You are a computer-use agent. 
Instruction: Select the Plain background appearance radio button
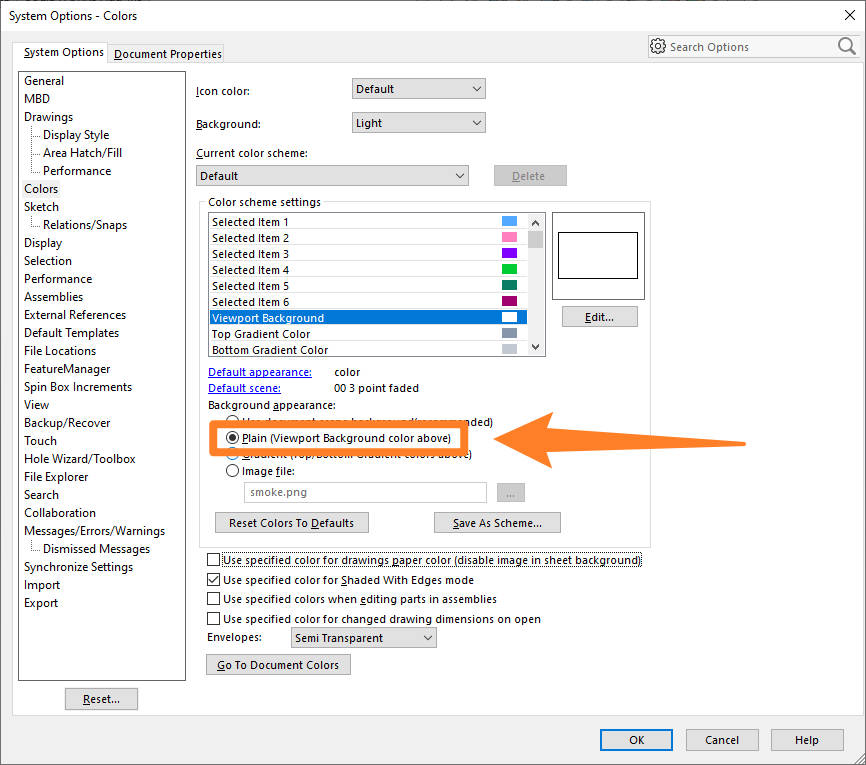click(231, 438)
